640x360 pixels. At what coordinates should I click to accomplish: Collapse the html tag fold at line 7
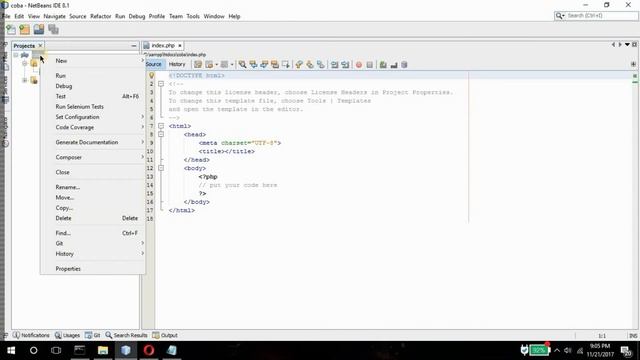tap(161, 126)
